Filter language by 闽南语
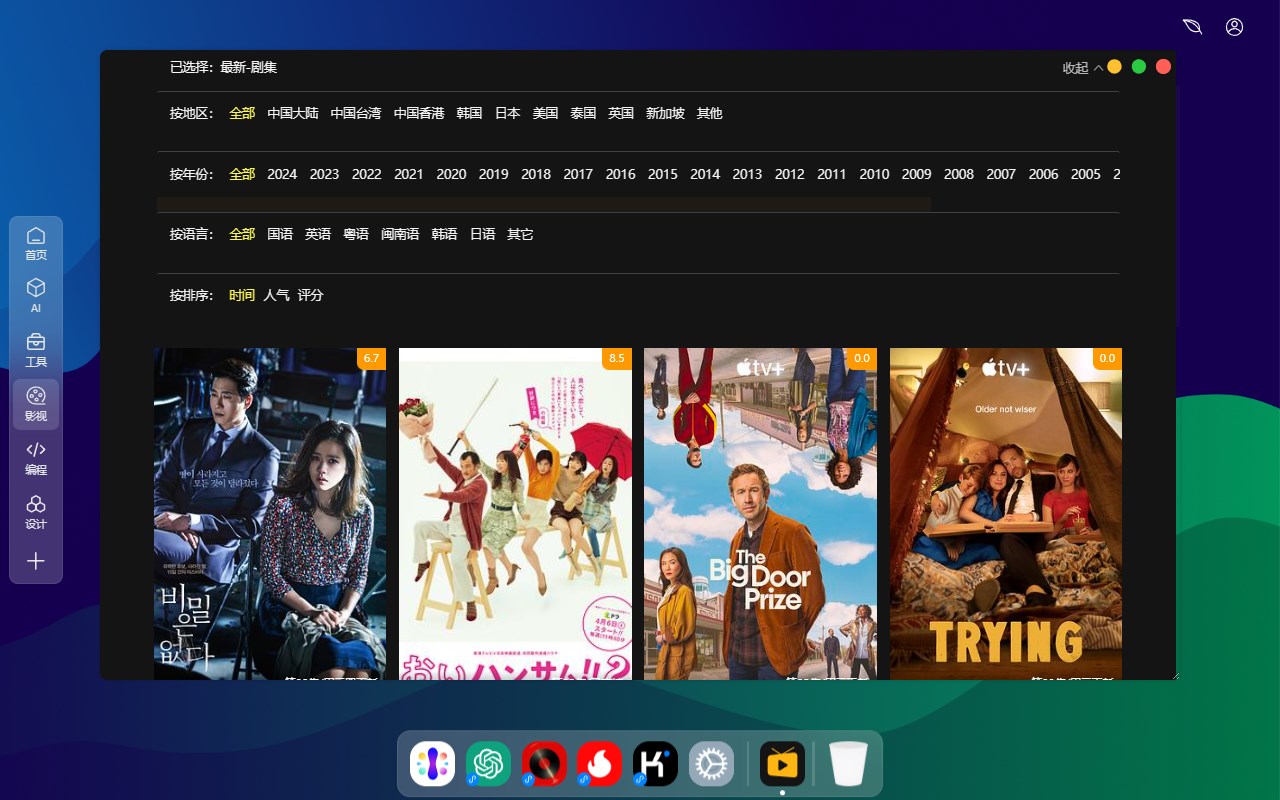Screen dimensions: 1280x800 point(400,234)
